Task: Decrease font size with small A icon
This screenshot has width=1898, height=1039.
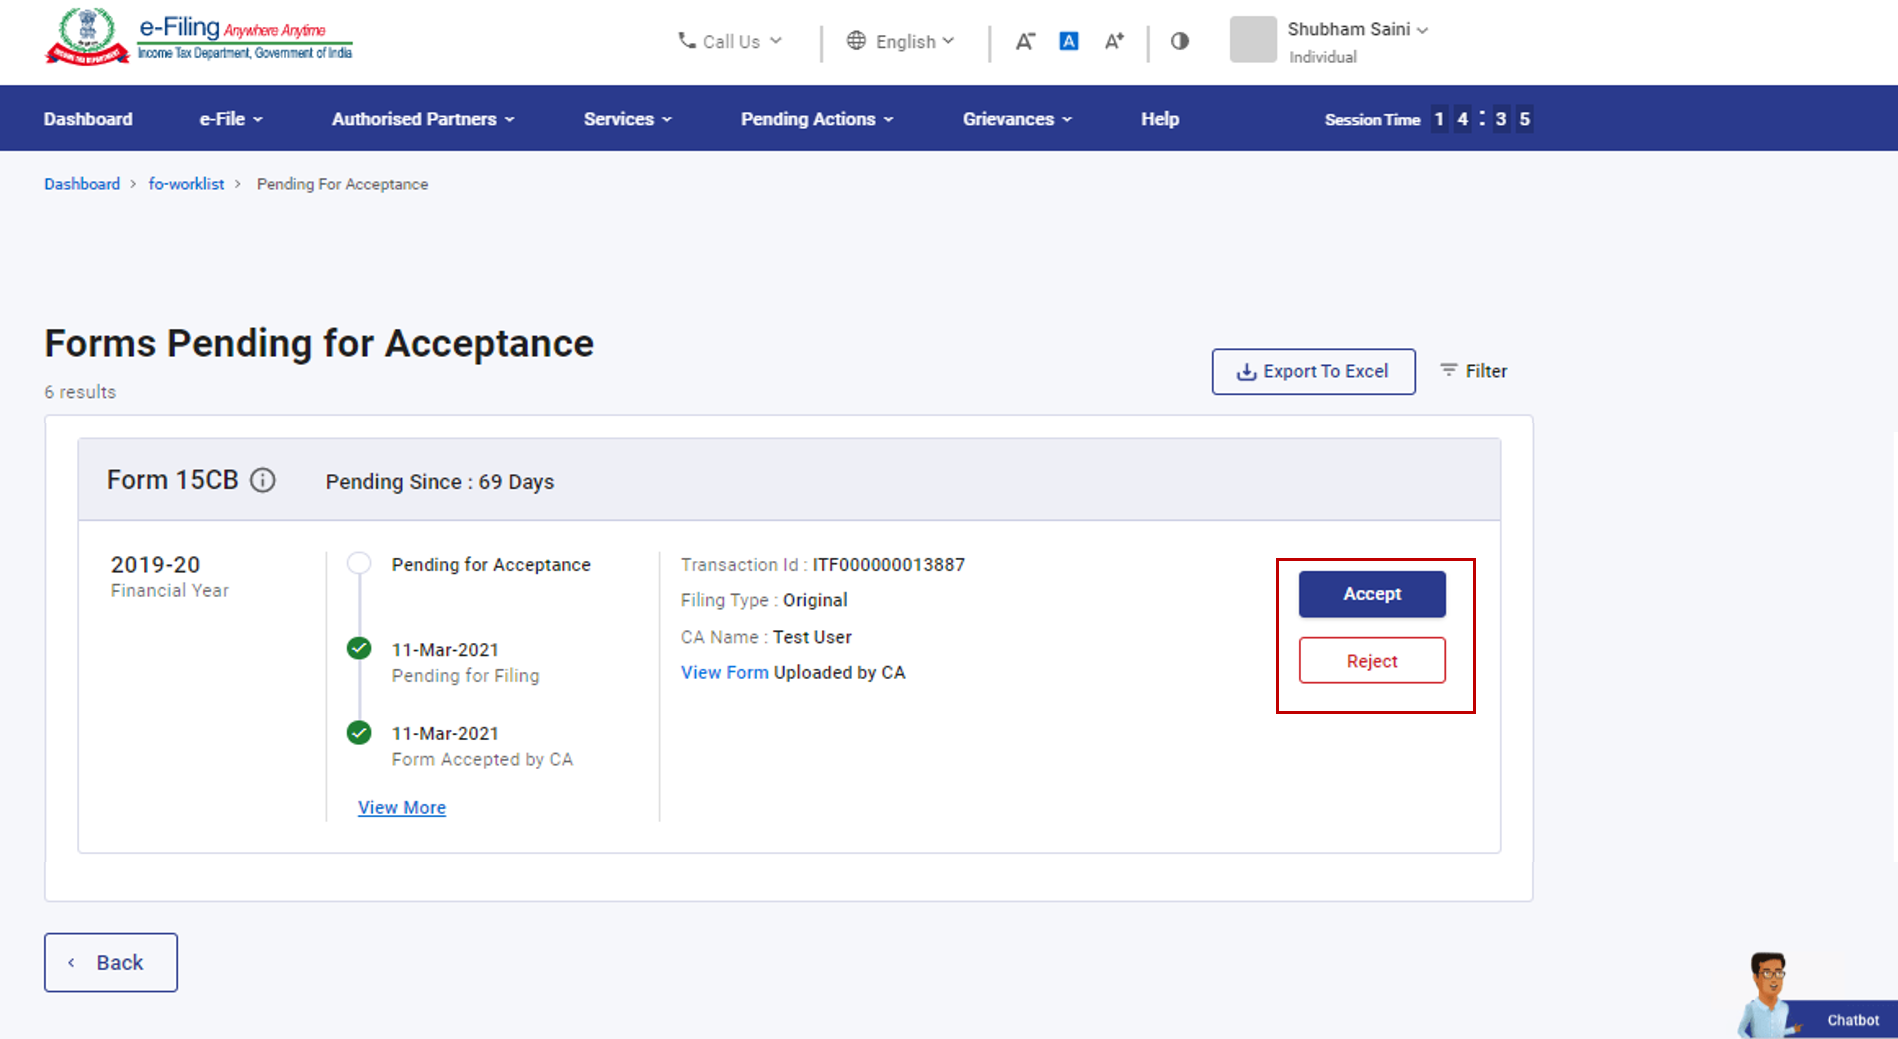Action: (x=1025, y=41)
